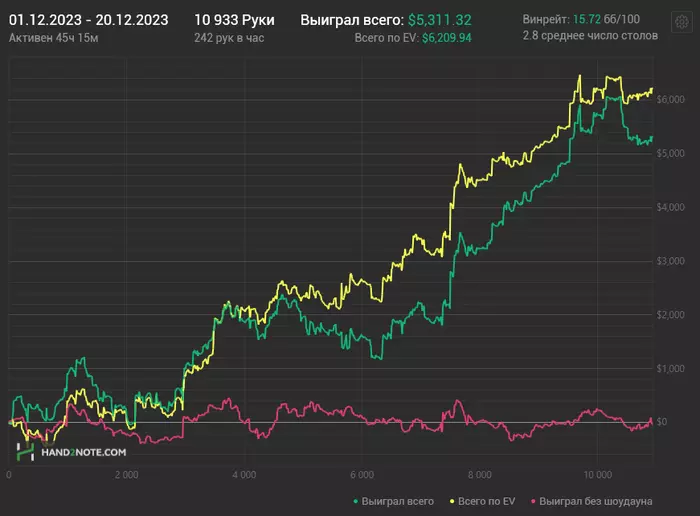Toggle the green 'Выиграл всего' legend series
Viewport: 700px width, 516px height.
coord(393,501)
